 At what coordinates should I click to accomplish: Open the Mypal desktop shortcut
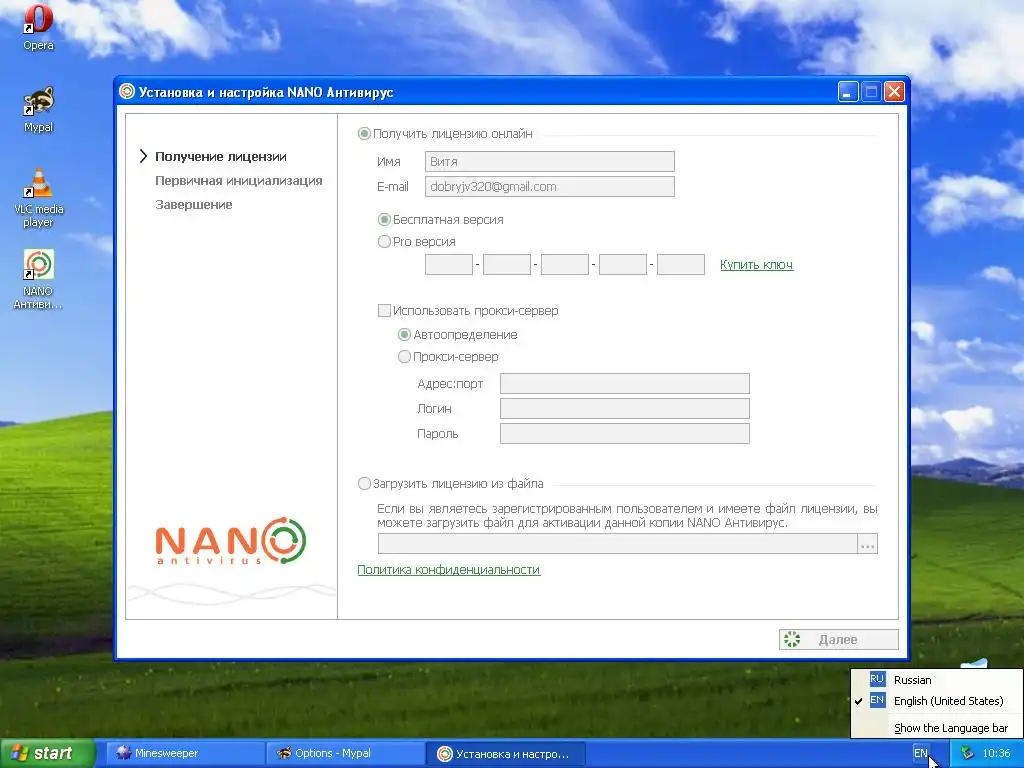click(38, 109)
